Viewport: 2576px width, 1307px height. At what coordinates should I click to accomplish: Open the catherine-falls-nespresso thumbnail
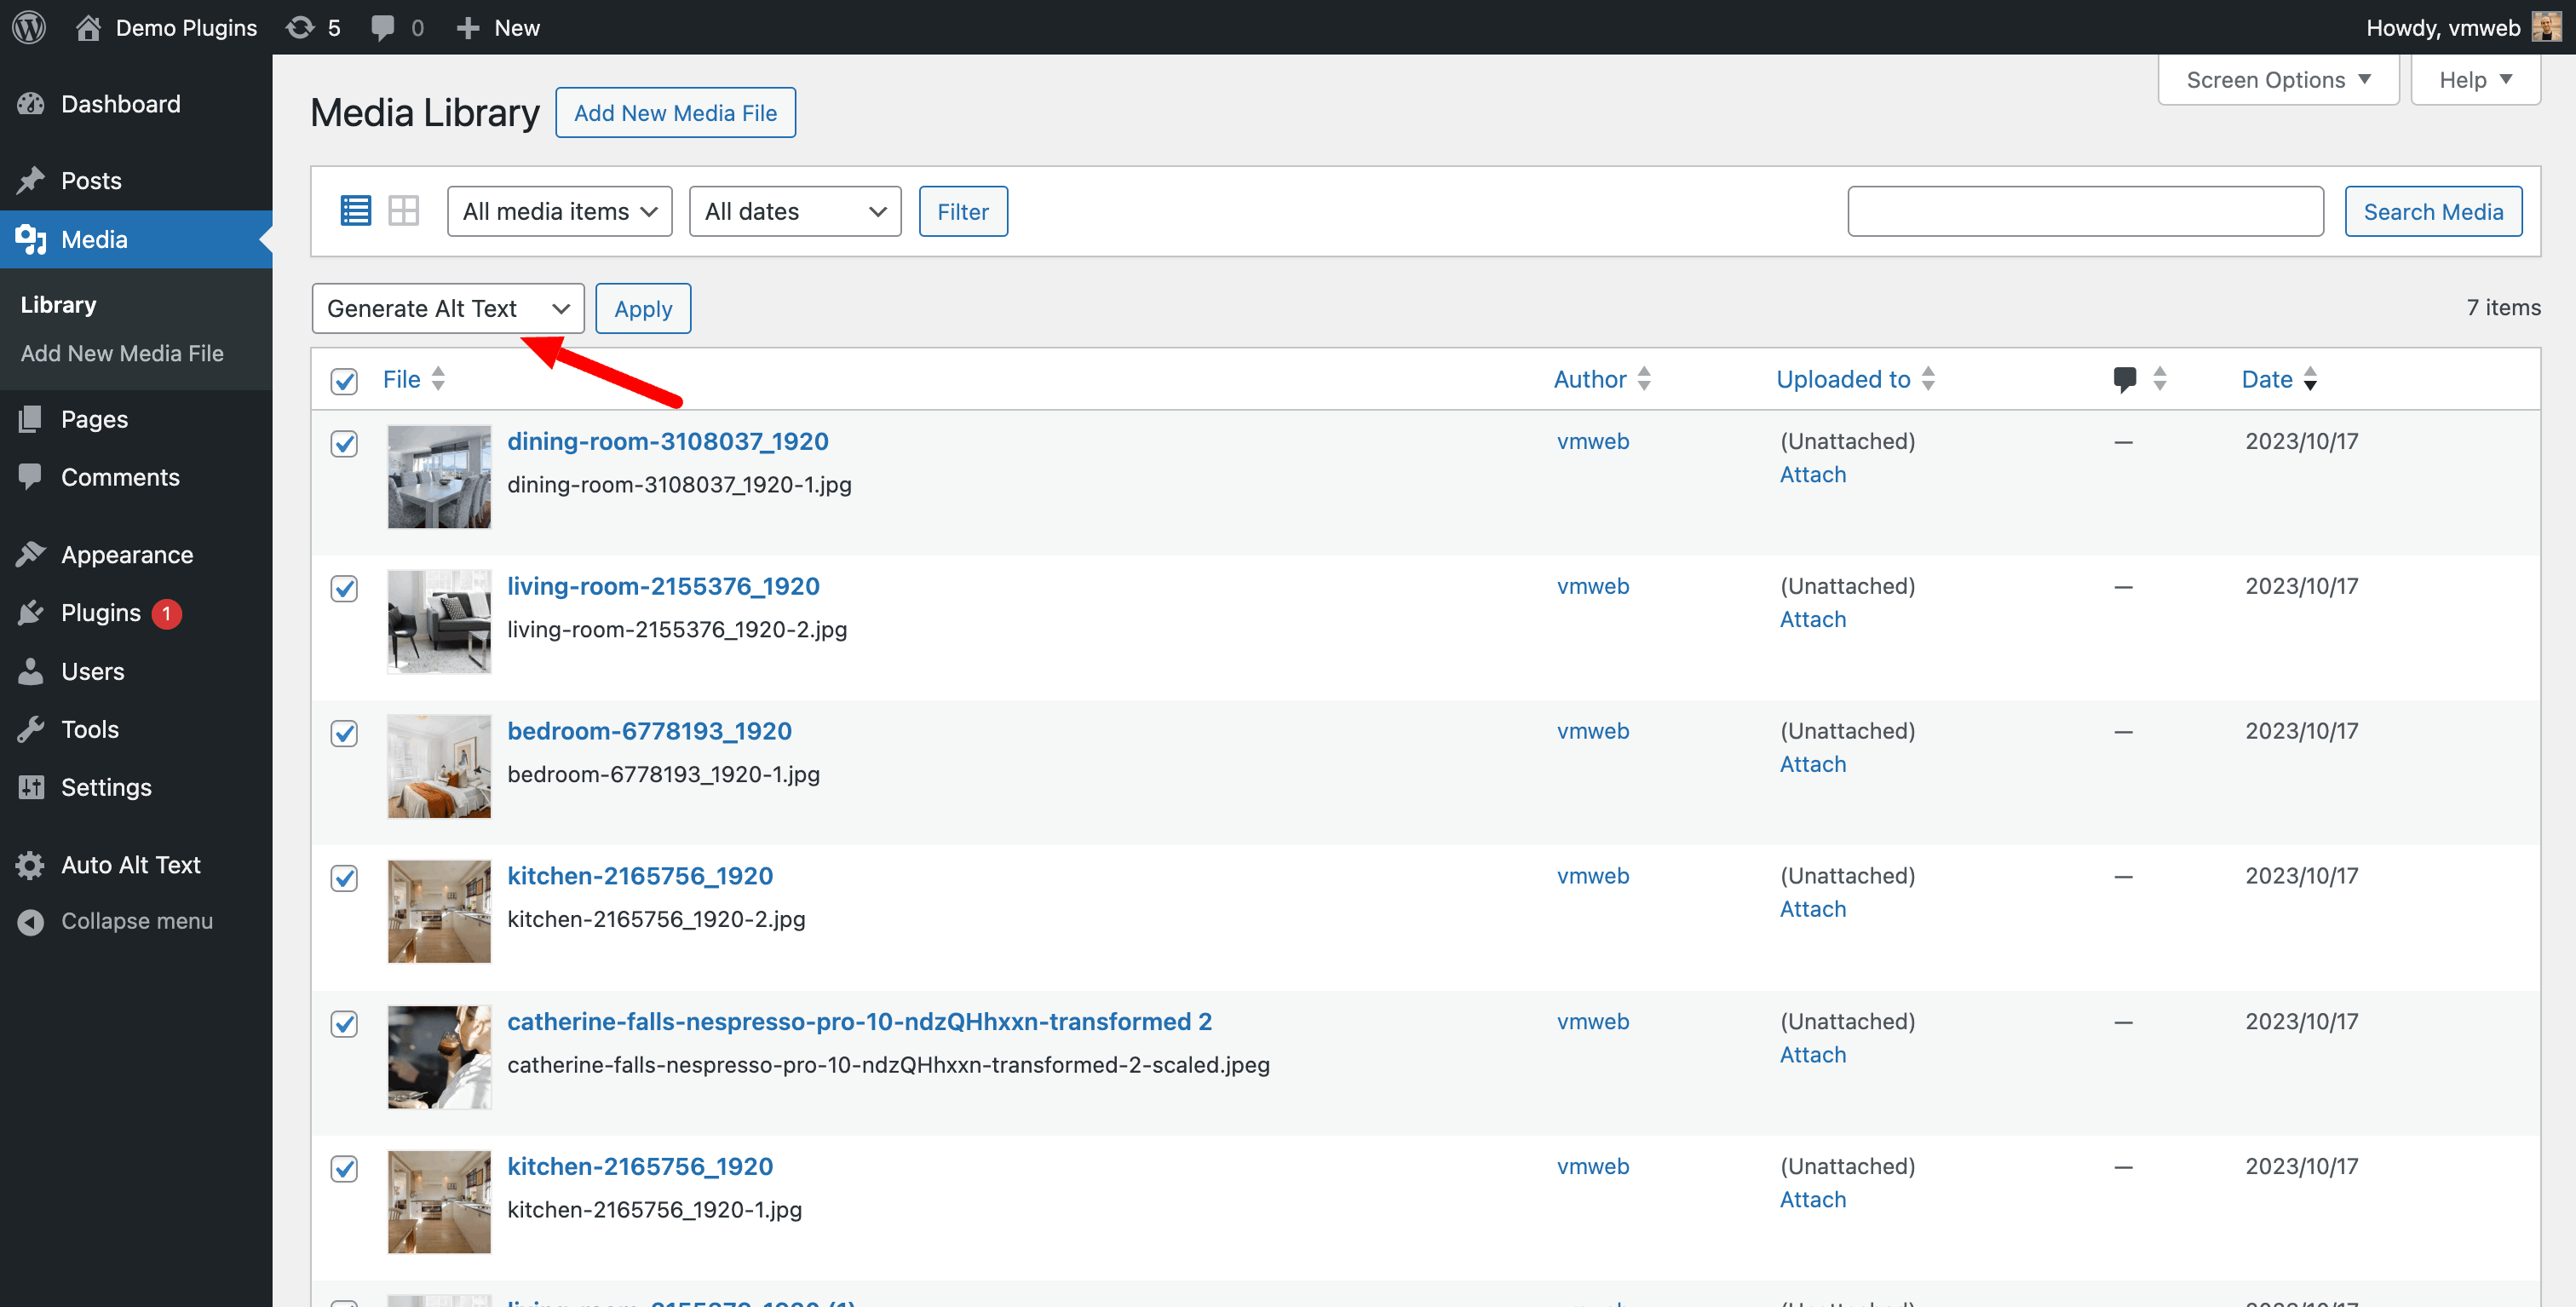click(x=439, y=1057)
